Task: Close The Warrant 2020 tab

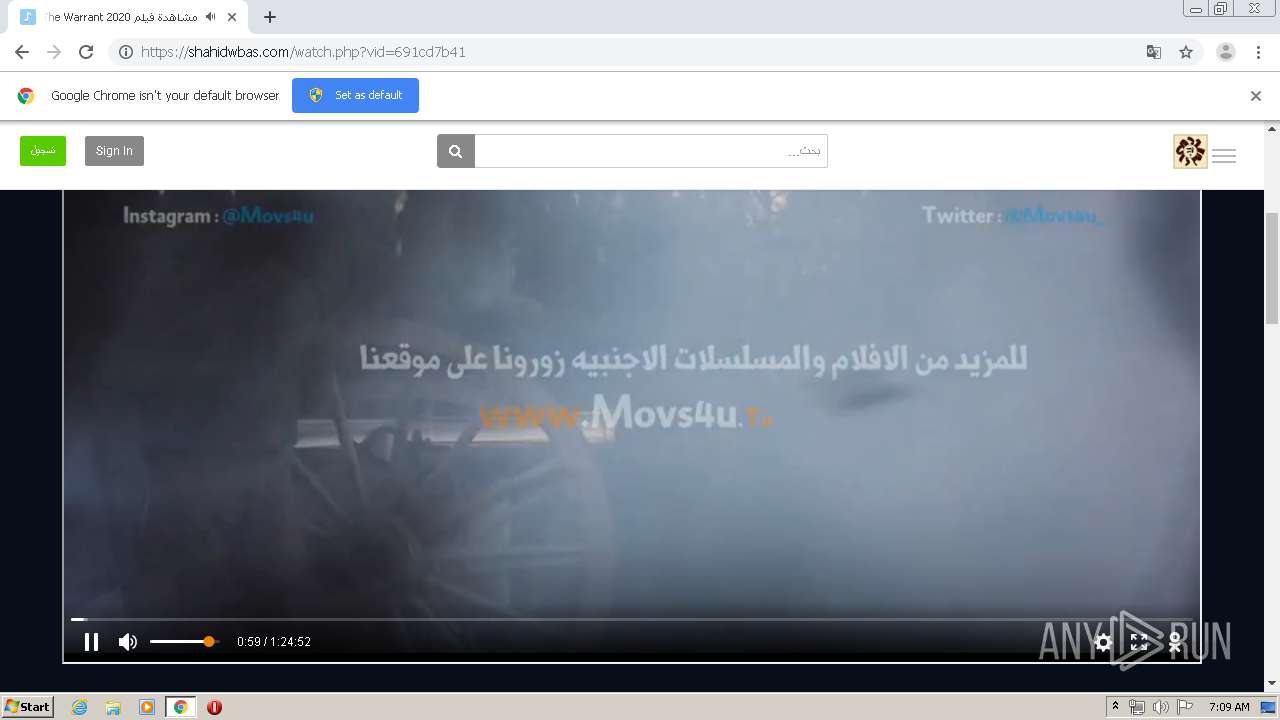Action: (232, 17)
